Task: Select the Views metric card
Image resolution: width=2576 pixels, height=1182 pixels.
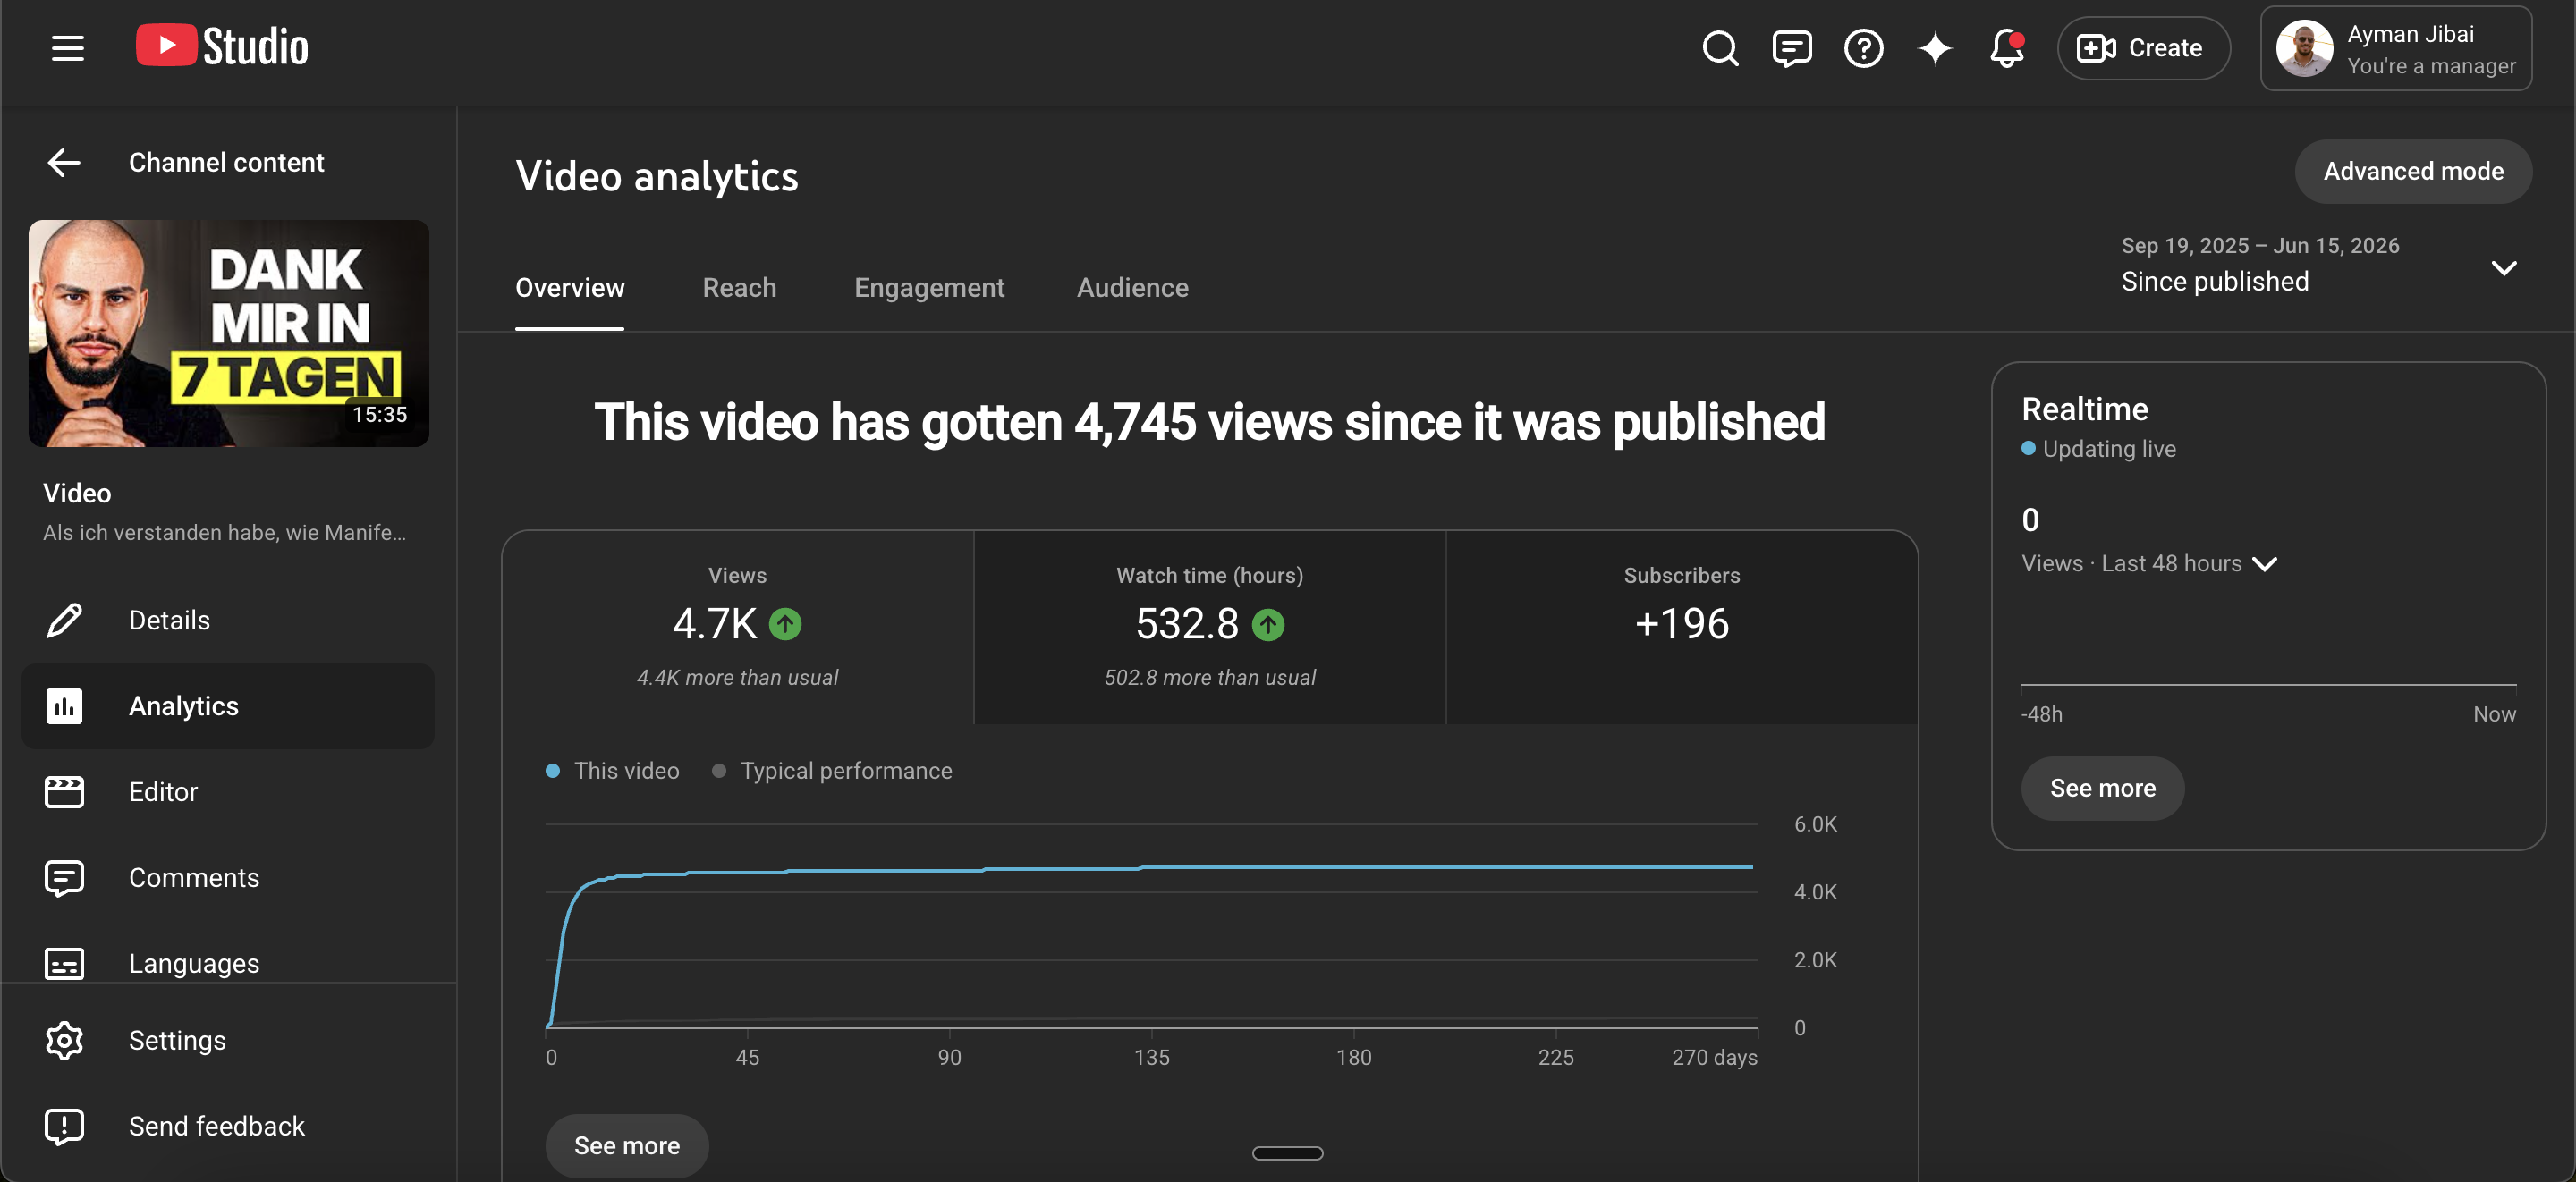Action: [737, 627]
